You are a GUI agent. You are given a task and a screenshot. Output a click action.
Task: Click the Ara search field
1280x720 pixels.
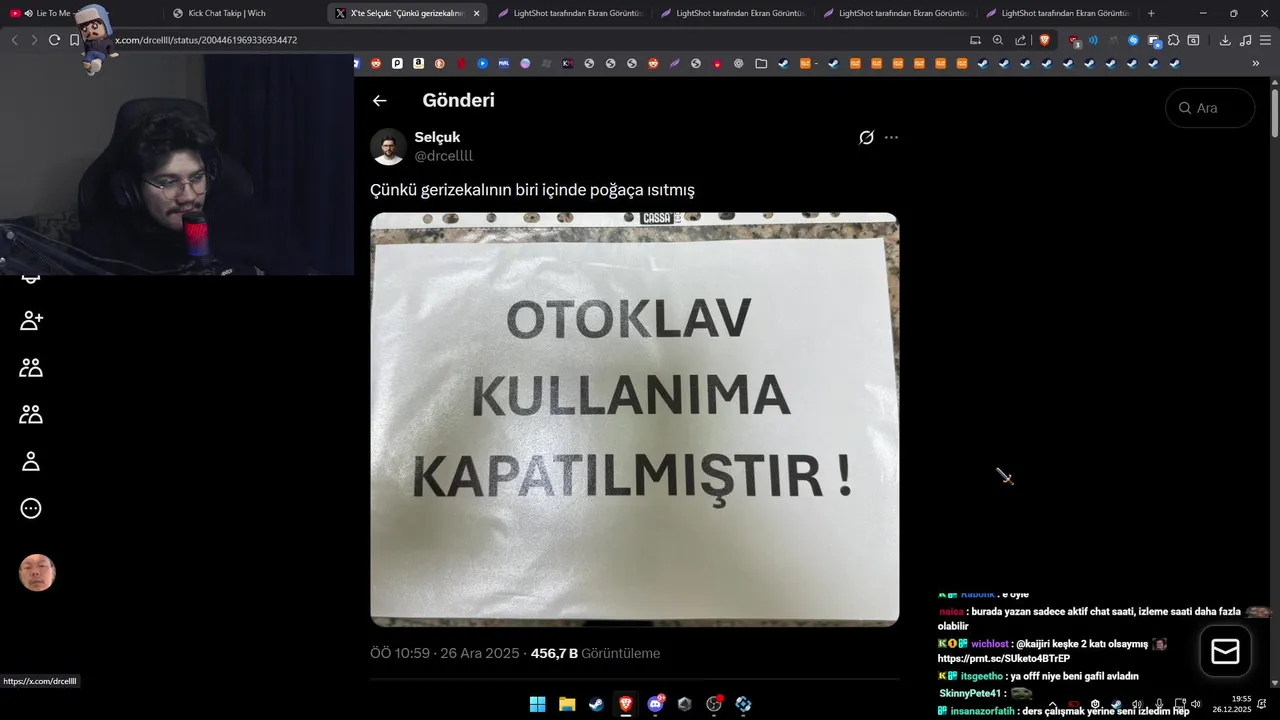(1210, 108)
